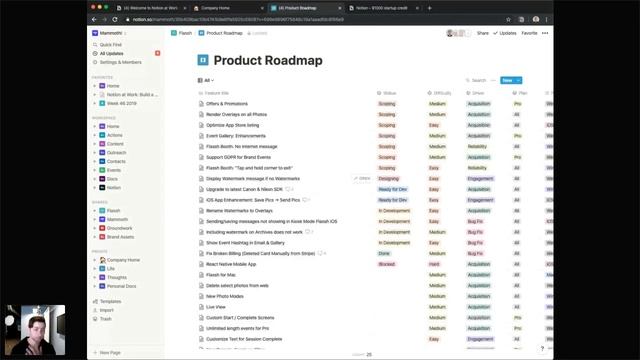Viewport: 640px width, 360px height.
Task: Click the browser reload button
Action: click(x=115, y=19)
